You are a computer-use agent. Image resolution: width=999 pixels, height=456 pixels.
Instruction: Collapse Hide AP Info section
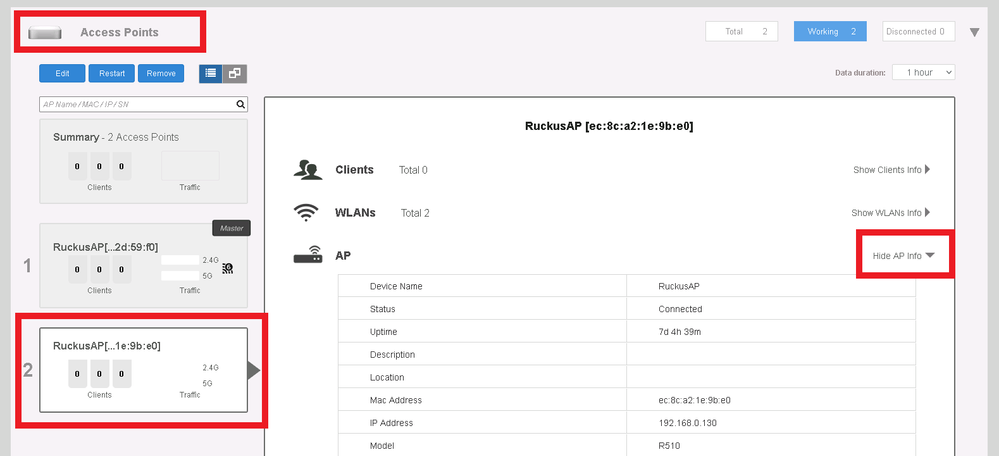point(903,256)
